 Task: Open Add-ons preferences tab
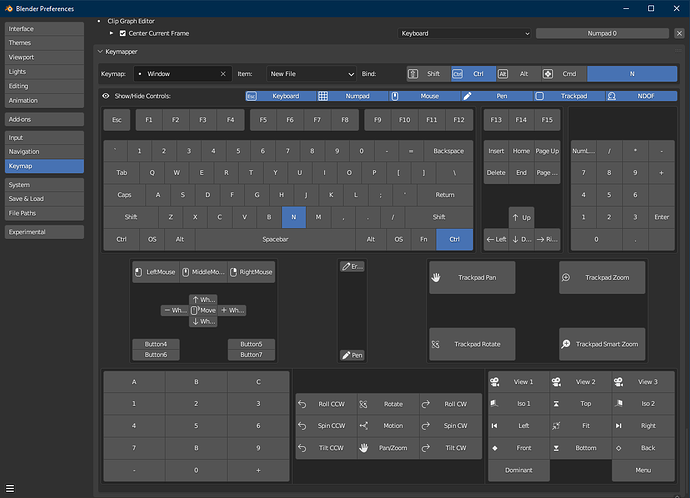point(44,119)
